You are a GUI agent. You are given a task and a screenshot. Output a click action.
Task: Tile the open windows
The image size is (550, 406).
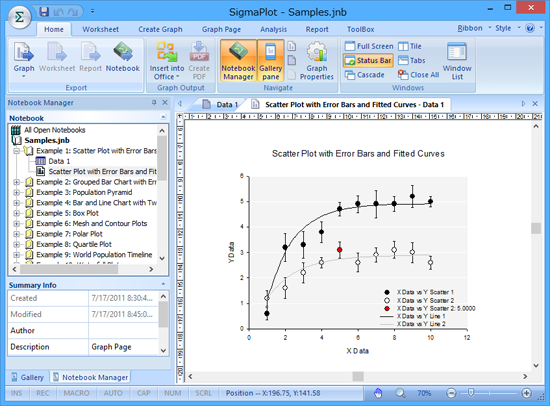point(410,46)
